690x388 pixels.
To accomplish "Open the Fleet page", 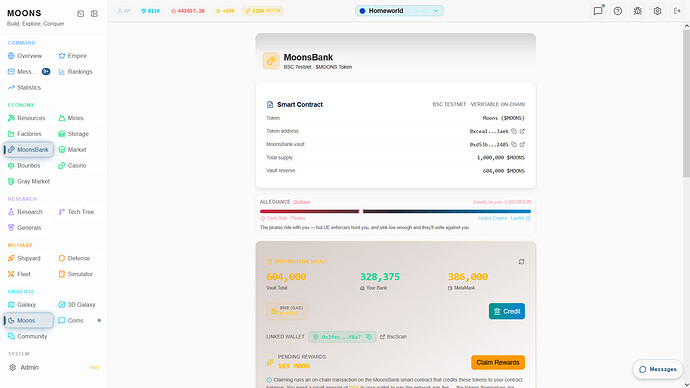I will pos(19,274).
